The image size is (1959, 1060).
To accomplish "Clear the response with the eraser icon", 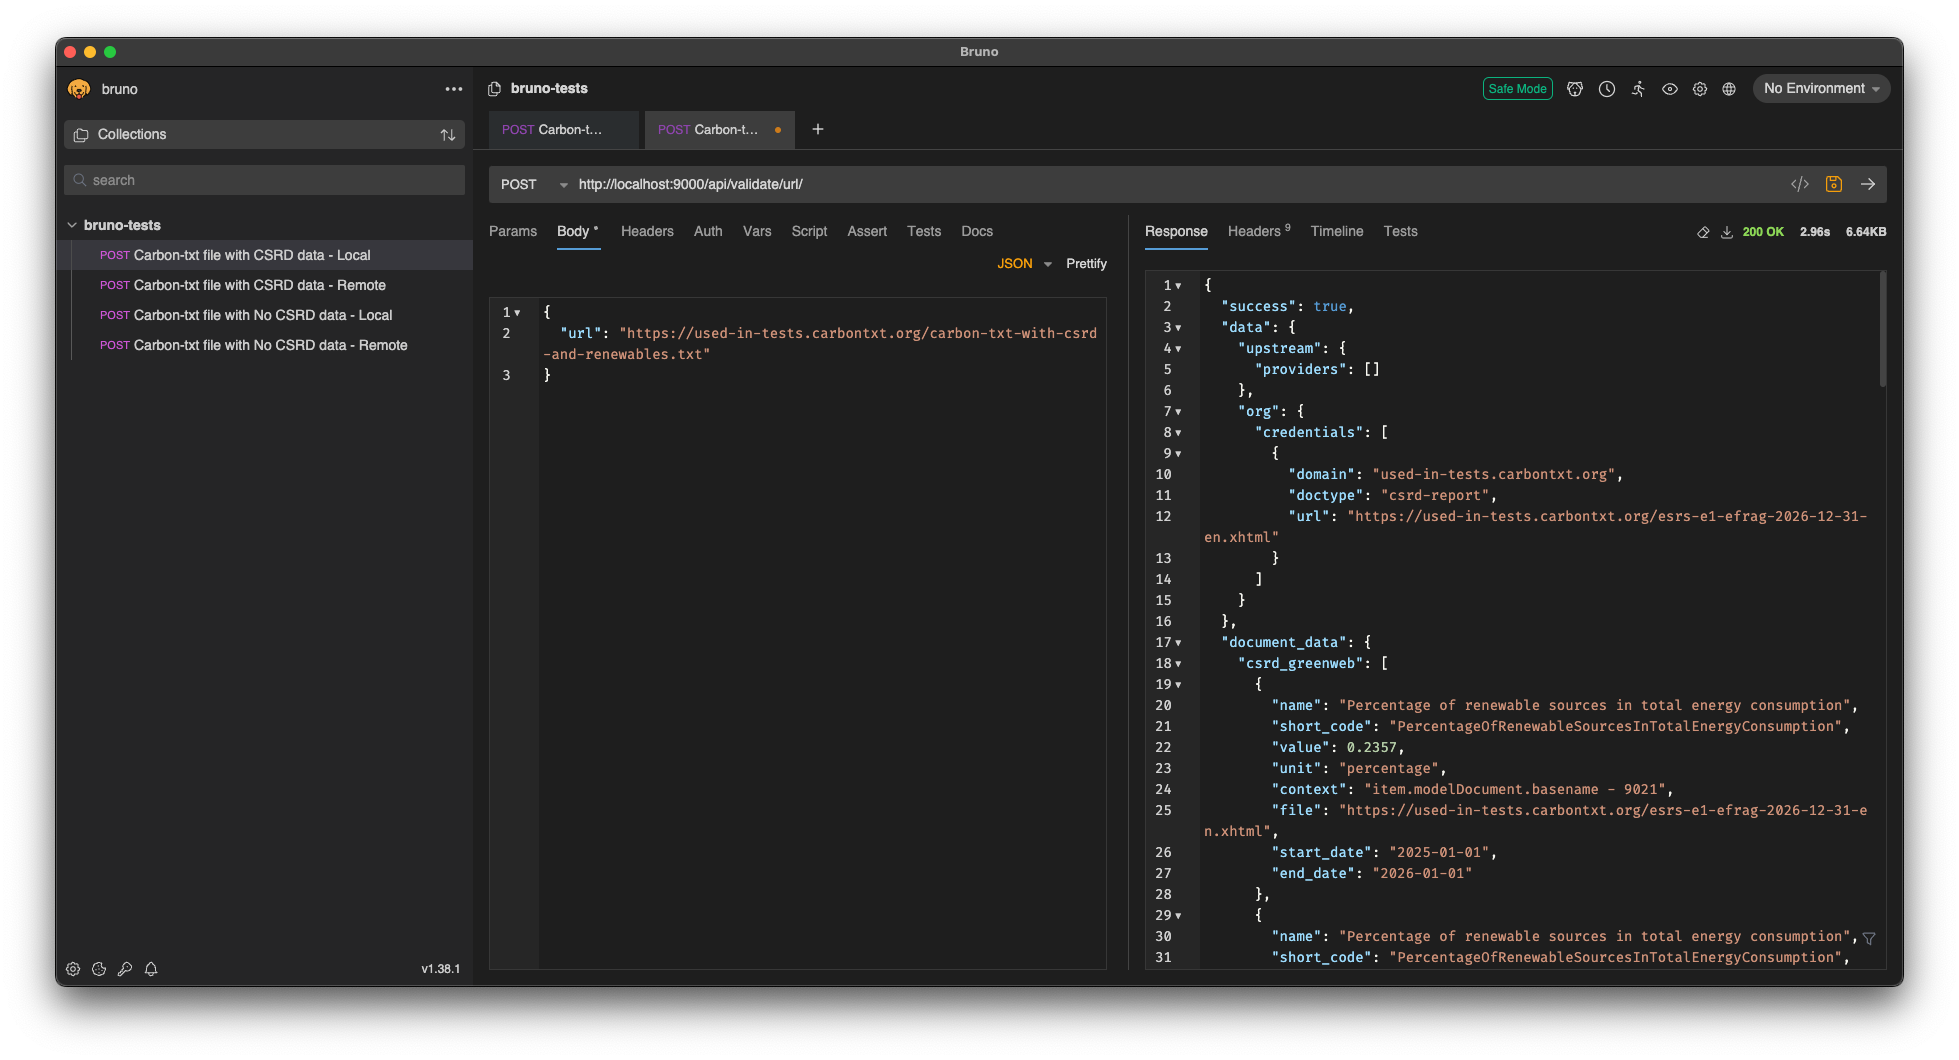I will 1703,232.
